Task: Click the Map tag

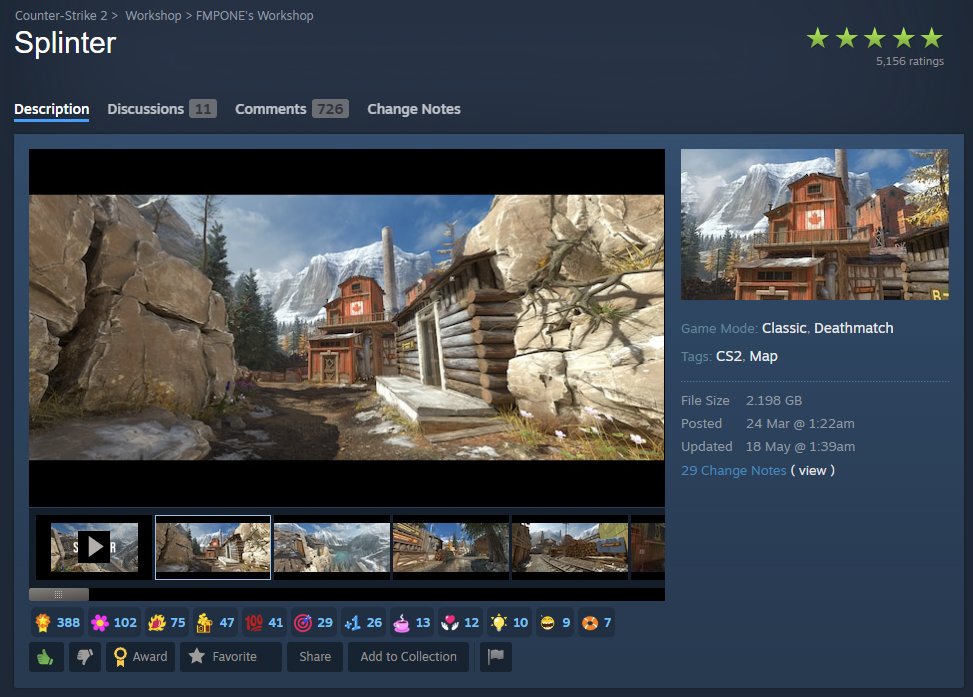Action: click(763, 356)
